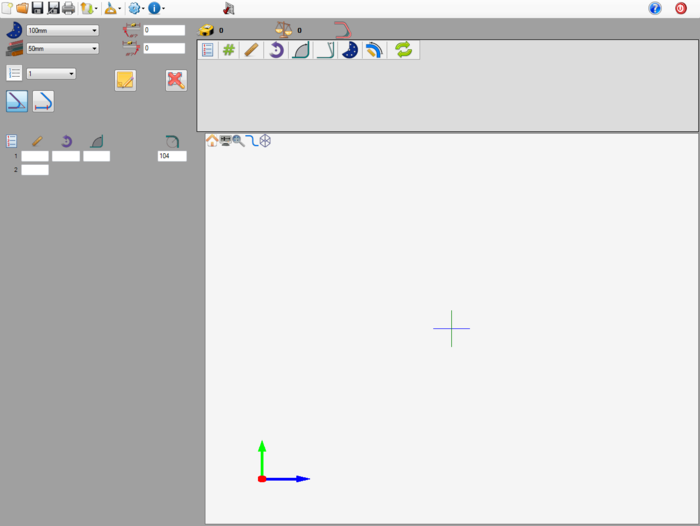Save with the floppy disk icon

tap(38, 8)
